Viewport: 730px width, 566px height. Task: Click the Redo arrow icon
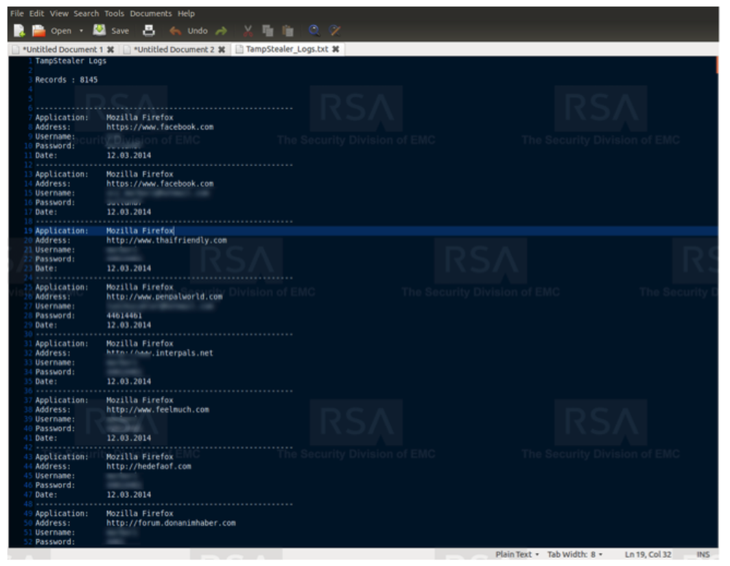point(221,31)
